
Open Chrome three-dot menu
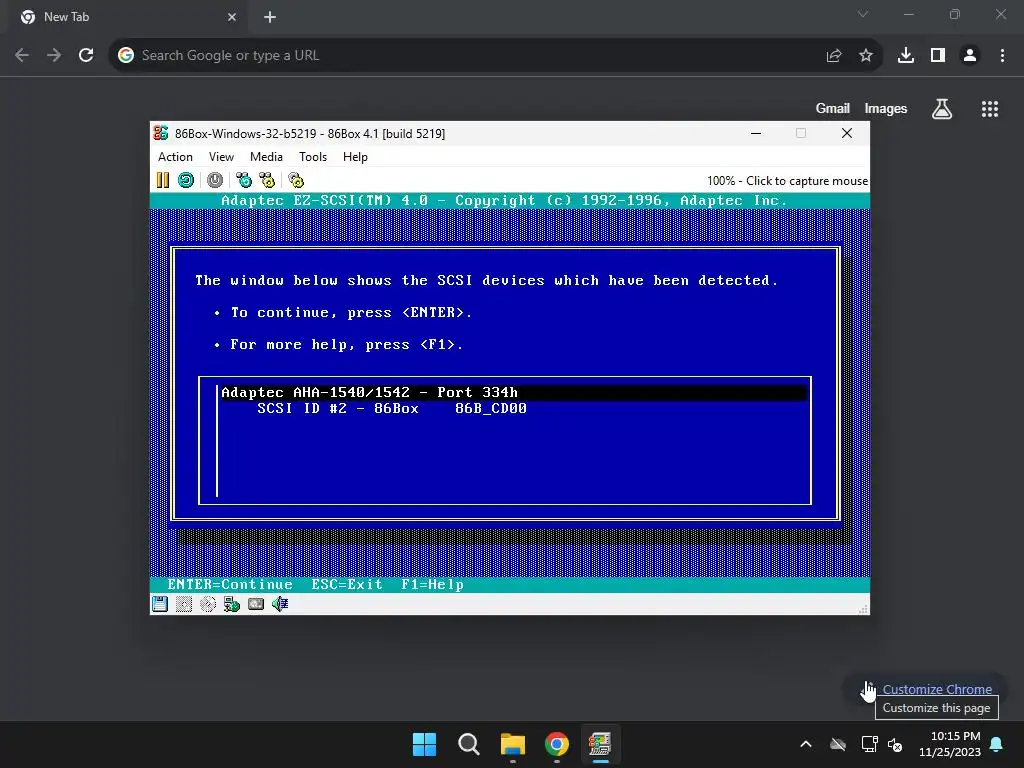pyautogui.click(x=1002, y=56)
